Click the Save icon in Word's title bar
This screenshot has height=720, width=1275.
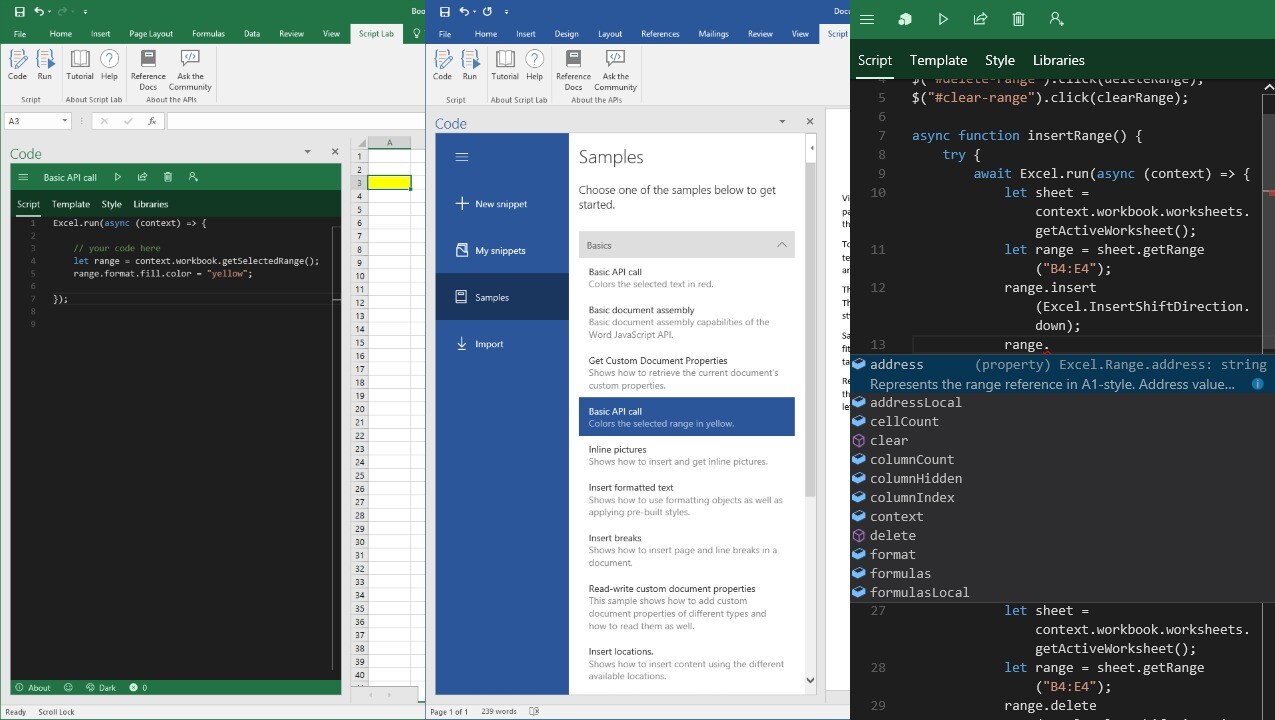point(443,11)
